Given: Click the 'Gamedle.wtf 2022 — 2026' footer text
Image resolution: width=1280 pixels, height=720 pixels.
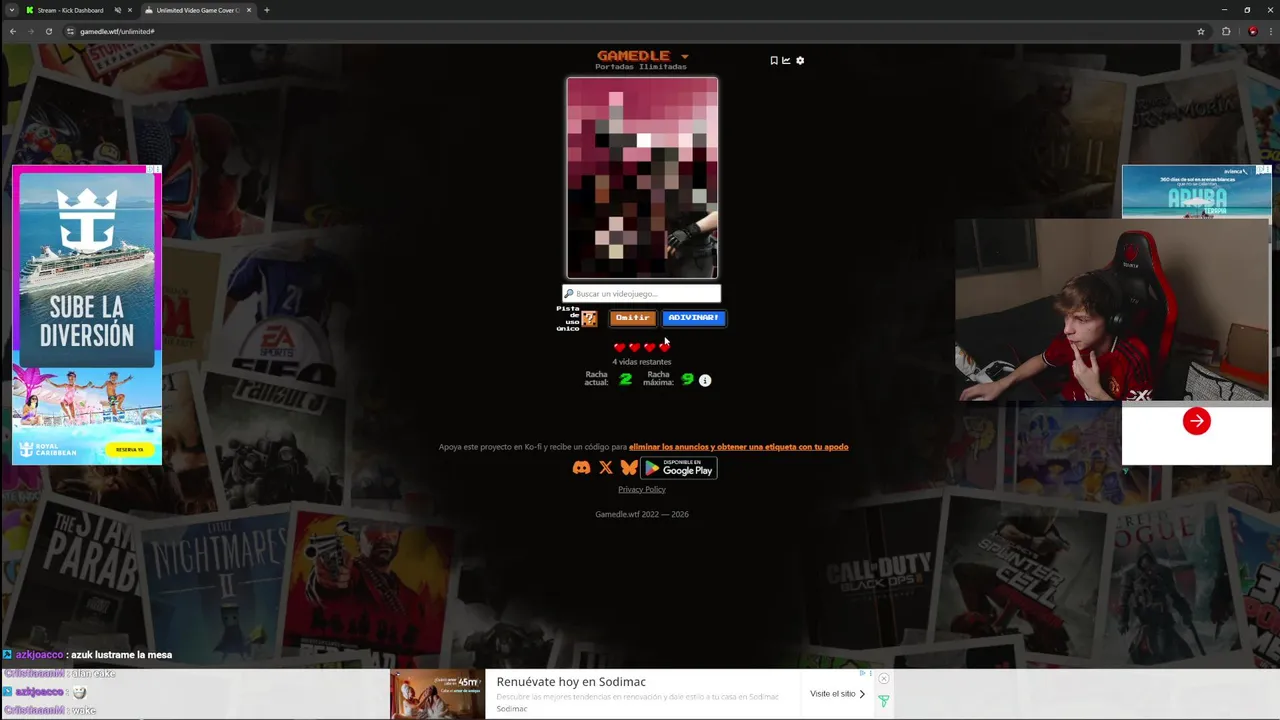Looking at the screenshot, I should pos(642,514).
